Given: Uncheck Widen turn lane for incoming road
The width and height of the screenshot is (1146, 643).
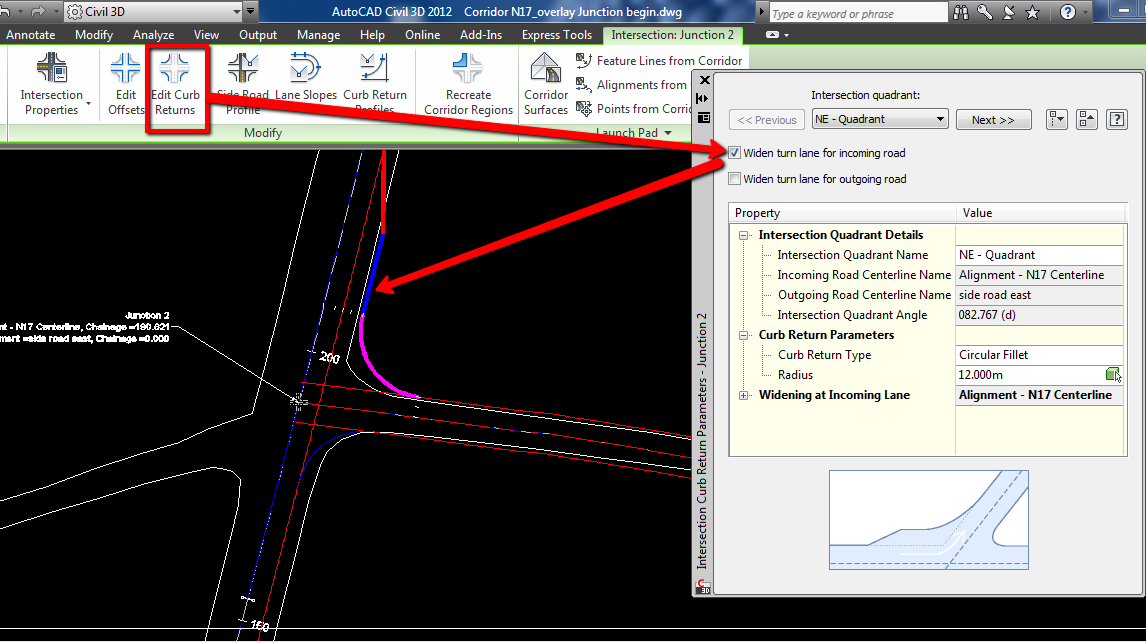Looking at the screenshot, I should pos(735,153).
